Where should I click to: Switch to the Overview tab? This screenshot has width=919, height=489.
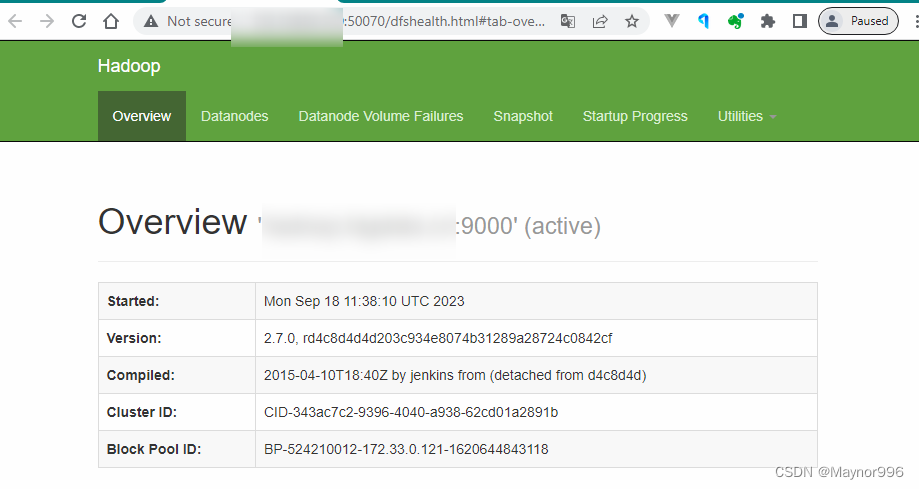click(142, 116)
